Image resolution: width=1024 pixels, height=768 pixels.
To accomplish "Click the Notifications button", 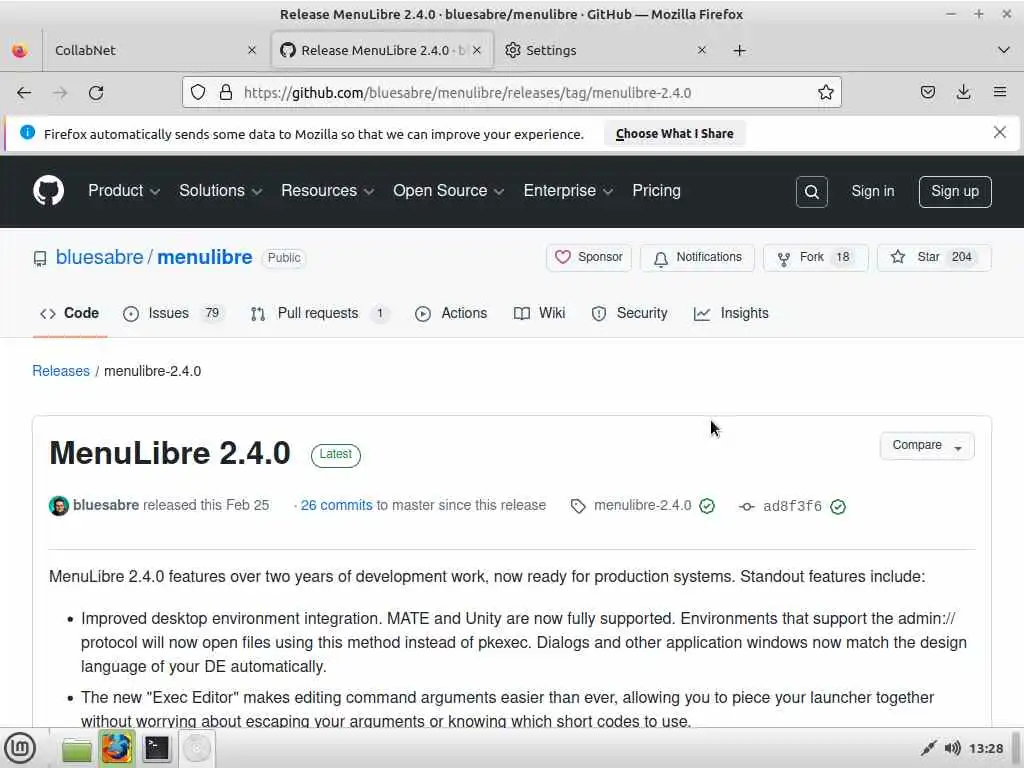I will 697,257.
